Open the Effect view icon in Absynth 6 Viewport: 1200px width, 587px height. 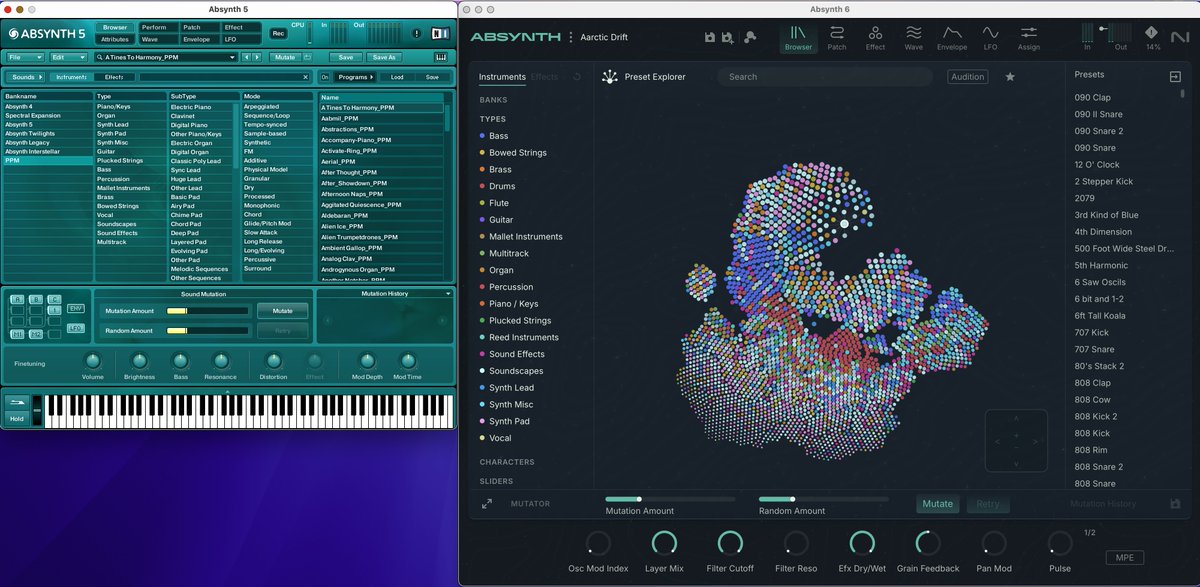875,37
